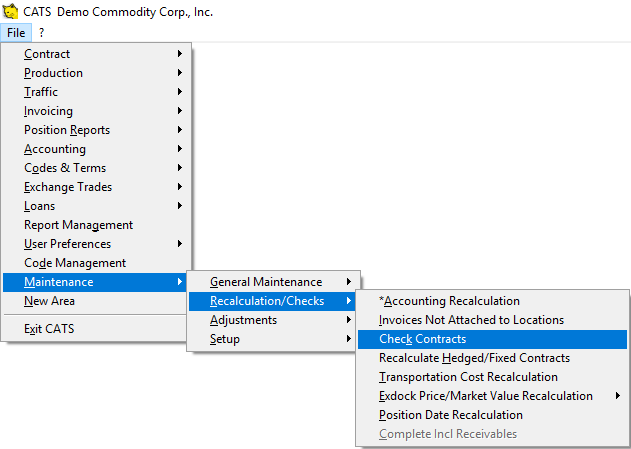Click the arrow next to Codes & Terms
Viewport: 631px width, 449px height.
click(180, 168)
